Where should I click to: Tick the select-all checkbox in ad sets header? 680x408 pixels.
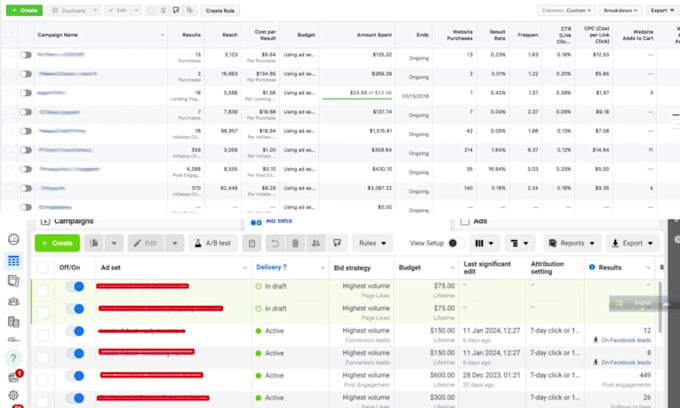click(x=42, y=268)
